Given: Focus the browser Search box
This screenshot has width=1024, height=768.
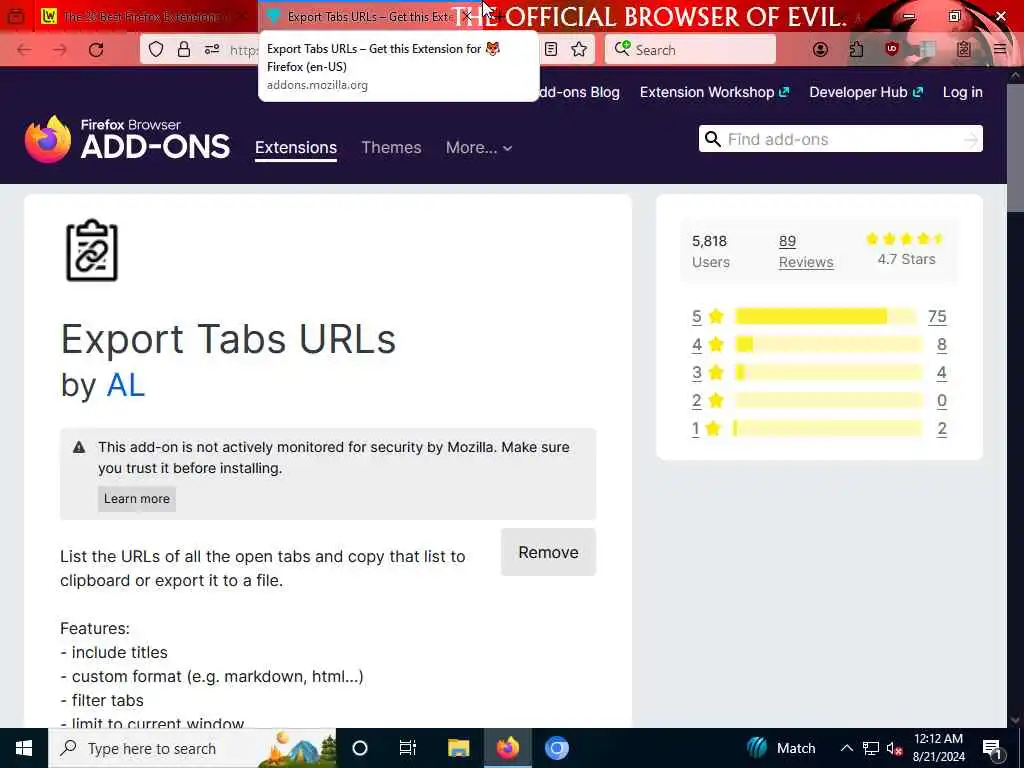Looking at the screenshot, I should click(690, 50).
